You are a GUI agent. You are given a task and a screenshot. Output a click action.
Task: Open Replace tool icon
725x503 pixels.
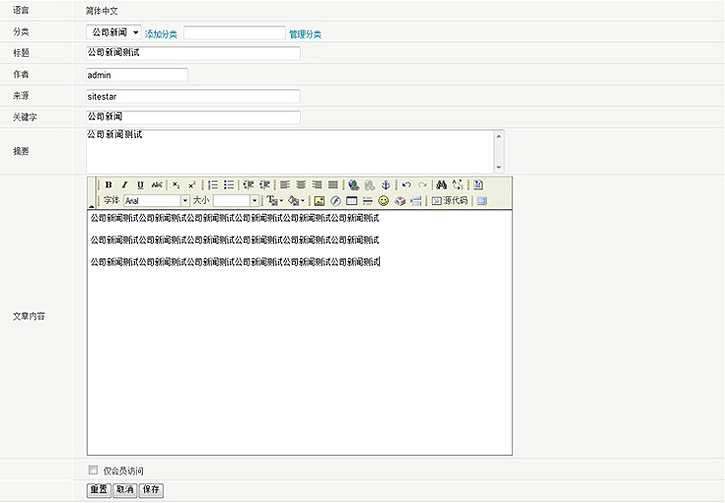point(458,185)
